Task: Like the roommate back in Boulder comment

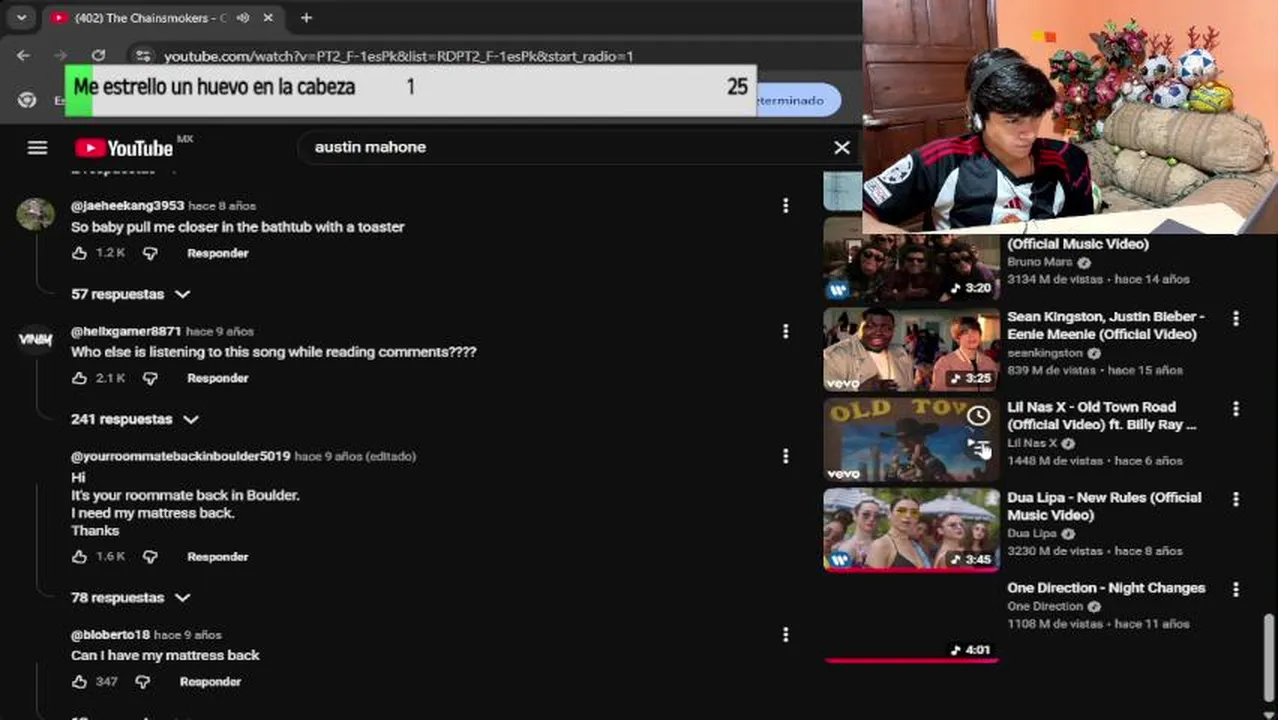Action: point(80,557)
